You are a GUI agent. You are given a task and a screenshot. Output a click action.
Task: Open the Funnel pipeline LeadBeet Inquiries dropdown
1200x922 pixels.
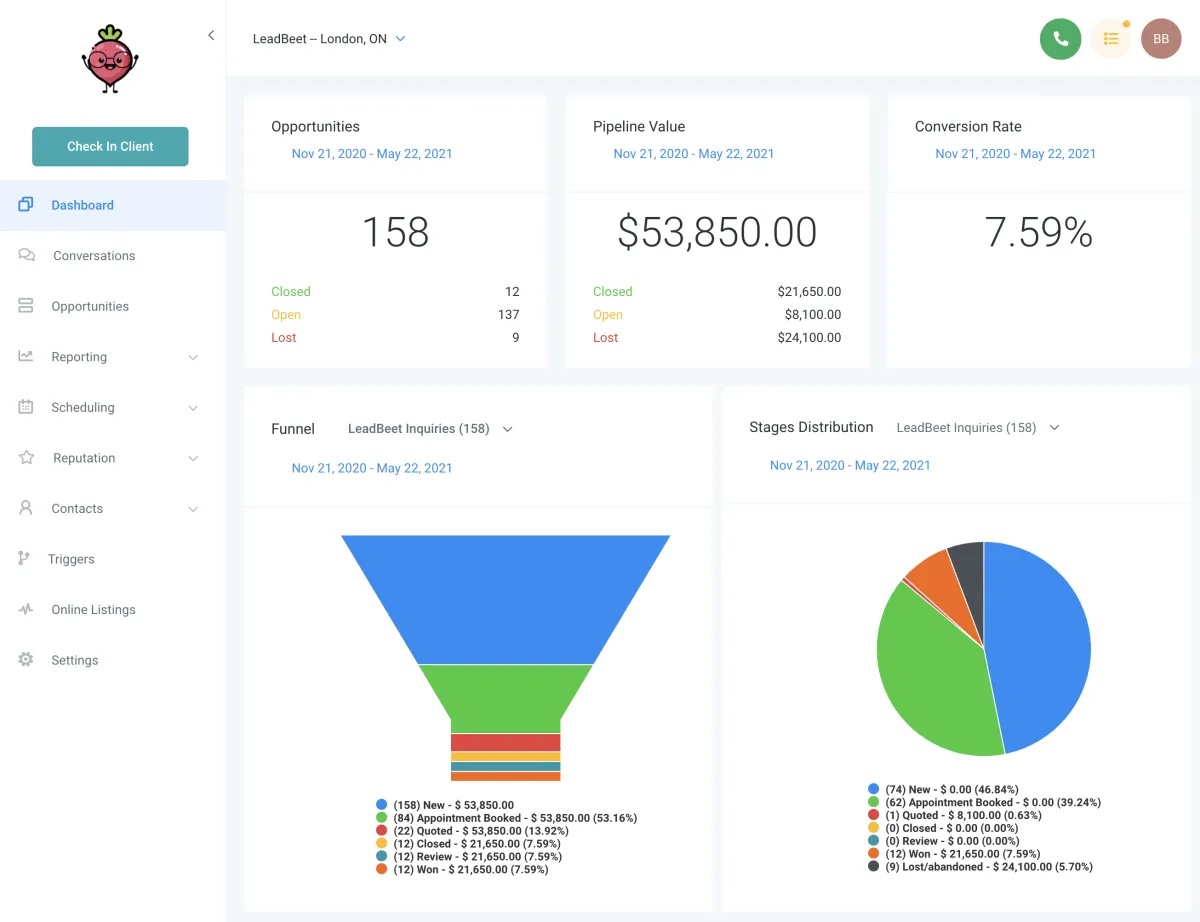[430, 429]
